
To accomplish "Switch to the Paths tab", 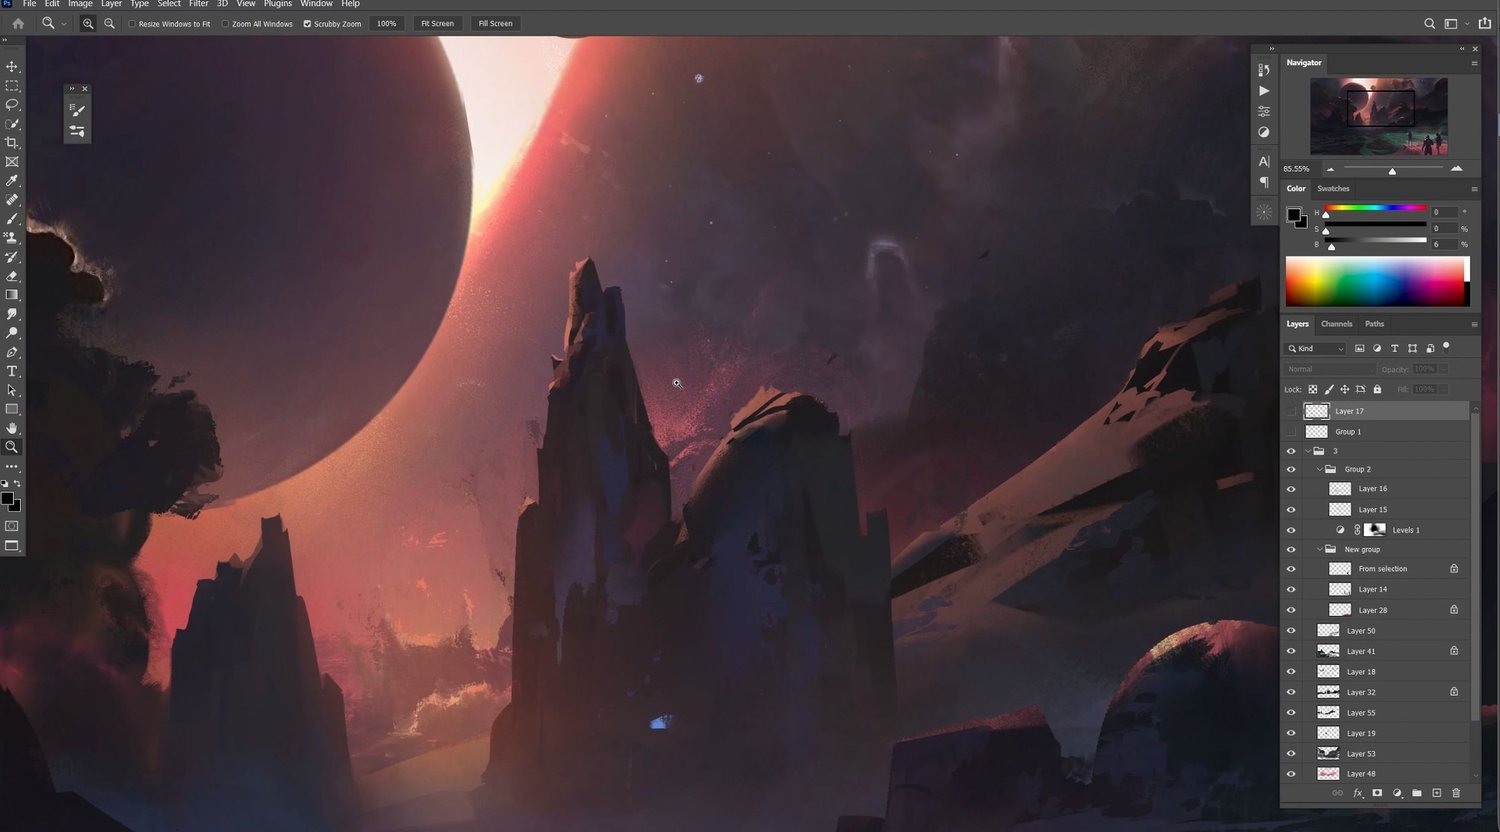I will pos(1375,324).
